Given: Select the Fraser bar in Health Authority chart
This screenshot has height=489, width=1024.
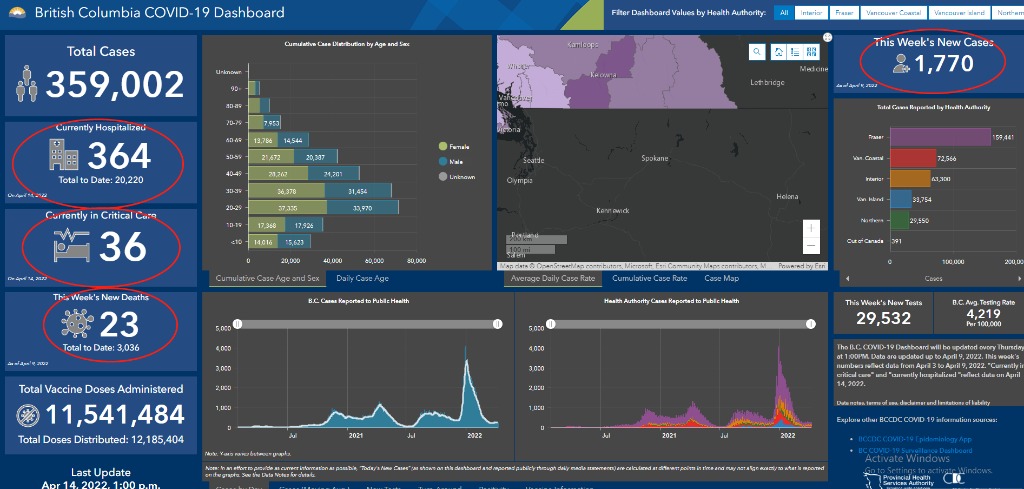Looking at the screenshot, I should [x=941, y=137].
